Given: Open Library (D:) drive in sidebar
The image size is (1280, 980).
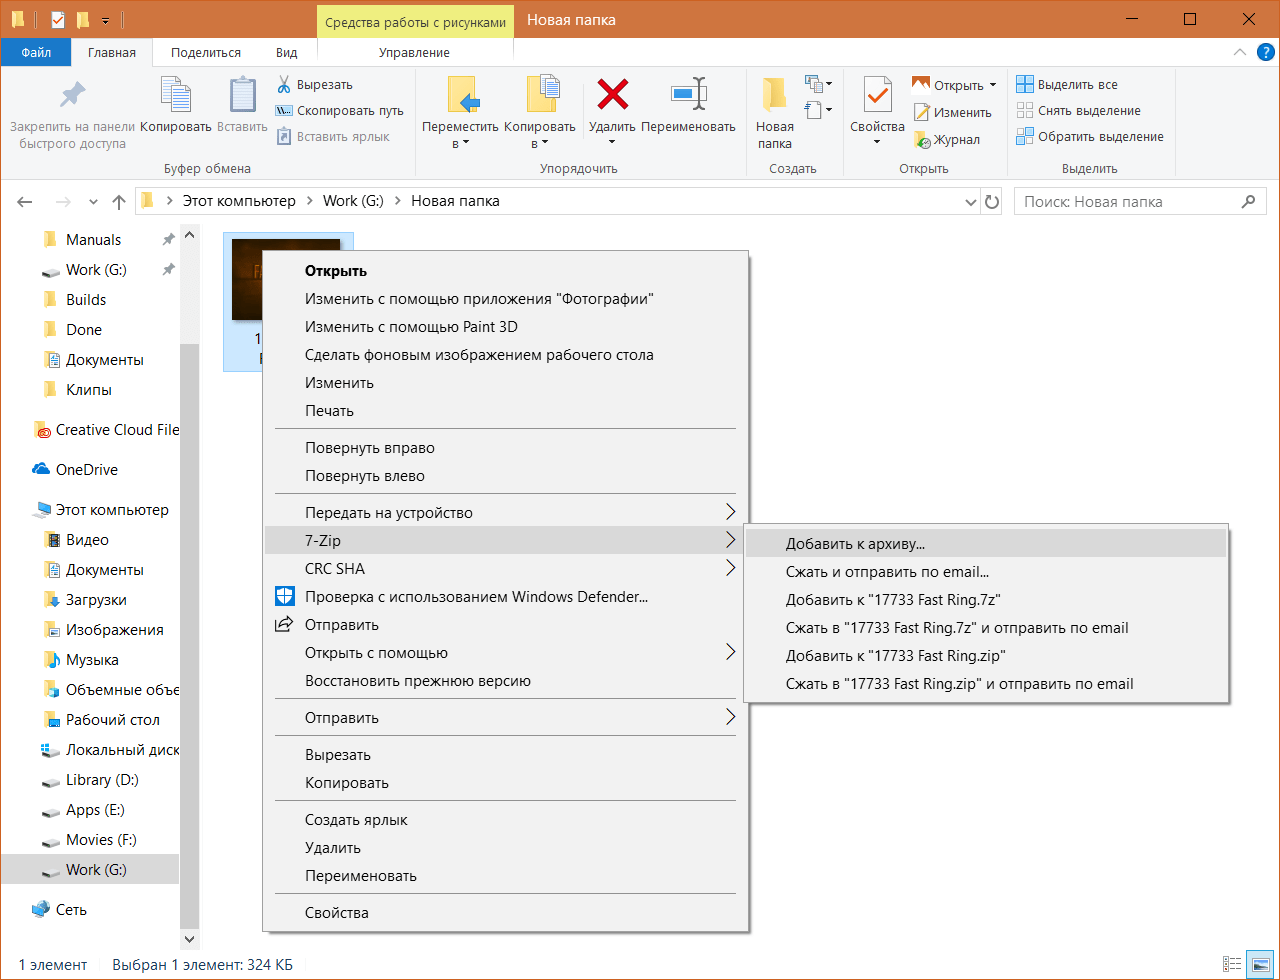Looking at the screenshot, I should click(102, 780).
